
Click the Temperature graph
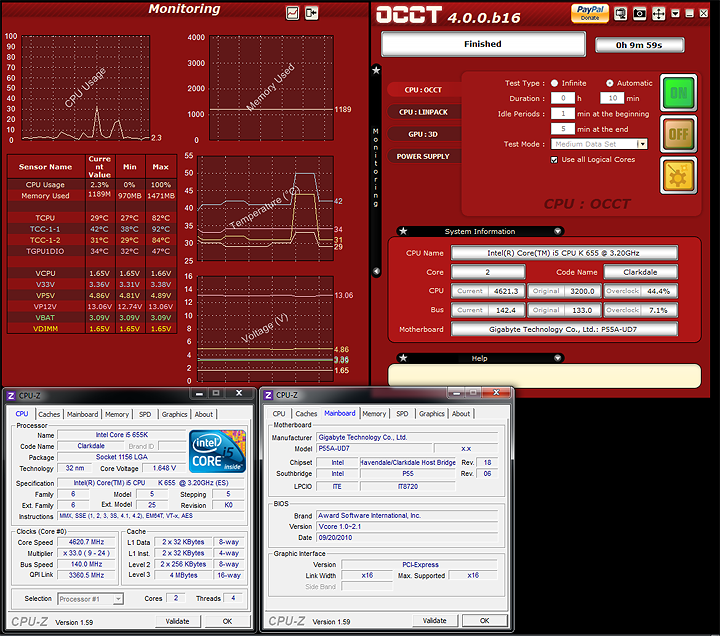click(265, 208)
